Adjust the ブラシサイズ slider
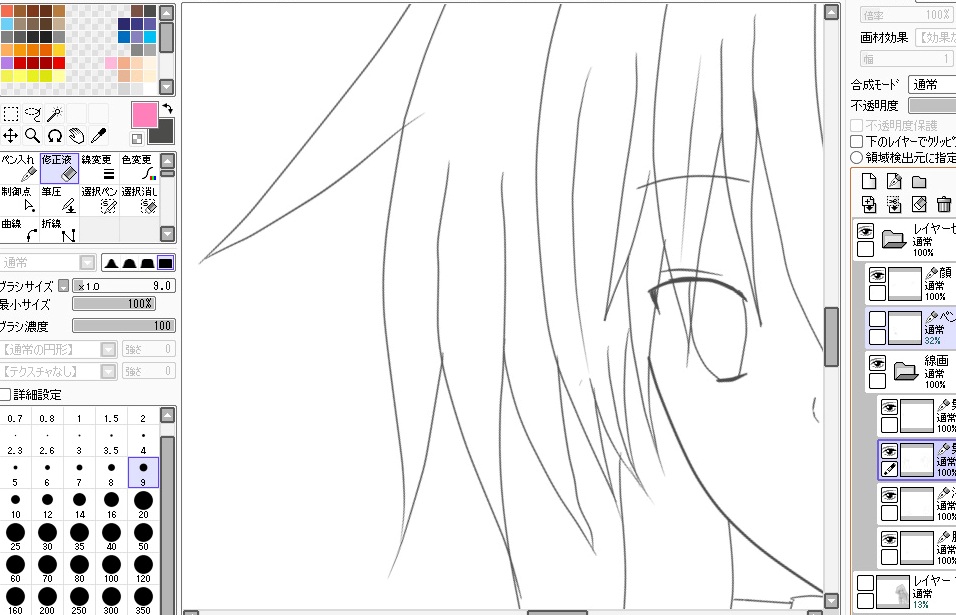This screenshot has width=956, height=615. pyautogui.click(x=124, y=286)
